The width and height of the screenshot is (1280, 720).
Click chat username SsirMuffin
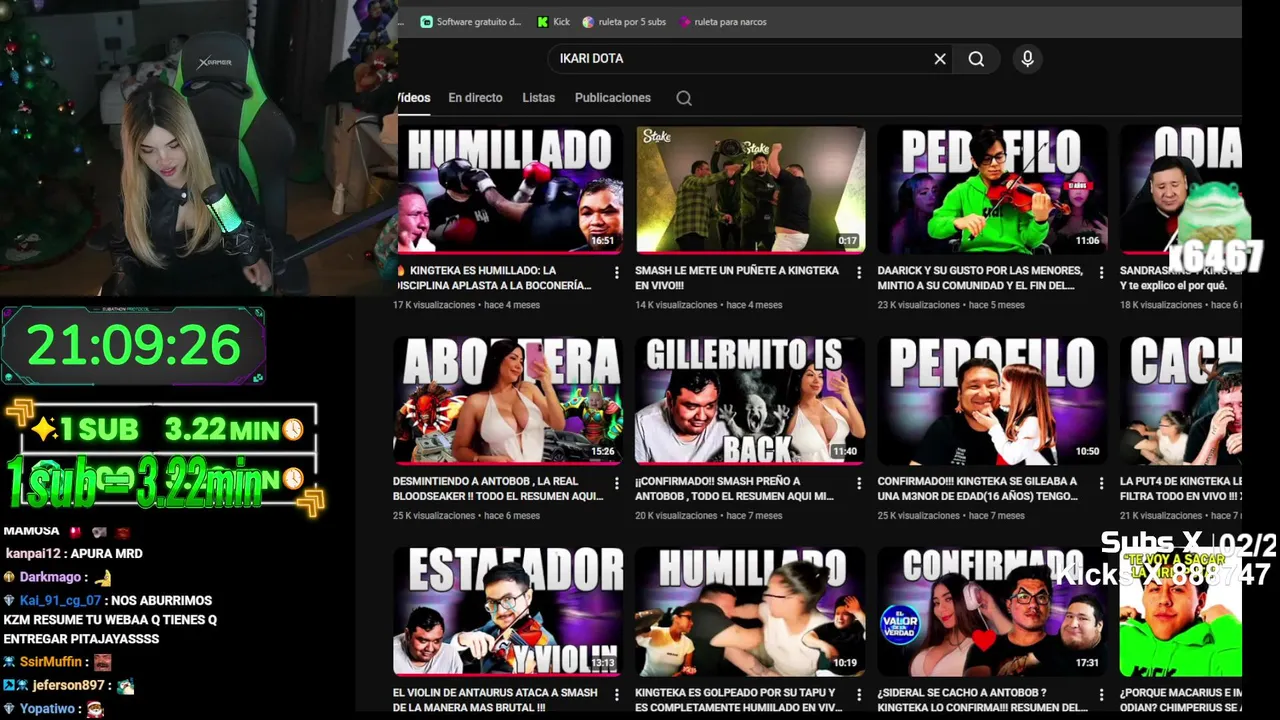50,662
